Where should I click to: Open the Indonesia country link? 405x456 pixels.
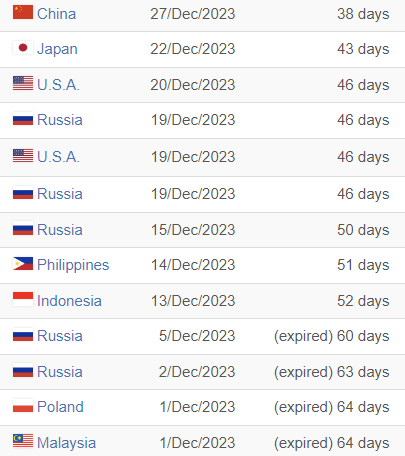69,301
